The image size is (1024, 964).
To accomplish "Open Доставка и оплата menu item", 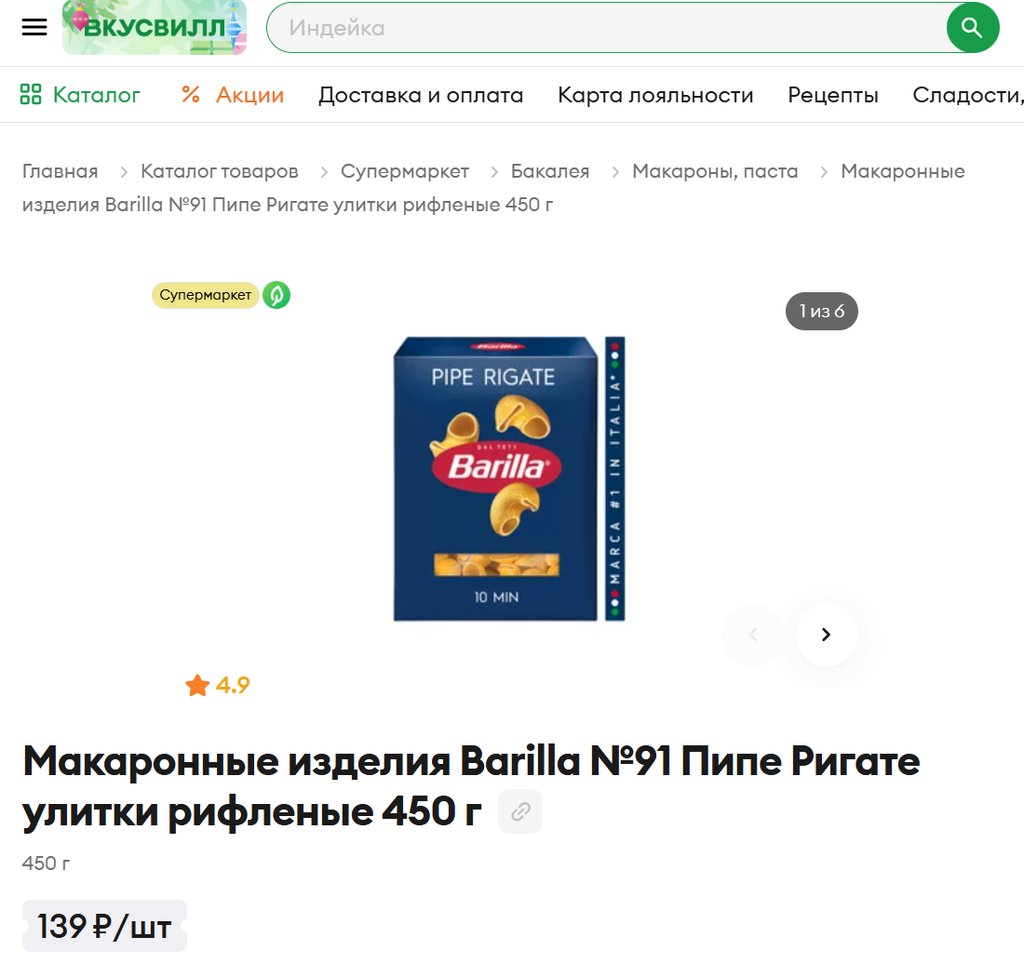I will (x=421, y=95).
